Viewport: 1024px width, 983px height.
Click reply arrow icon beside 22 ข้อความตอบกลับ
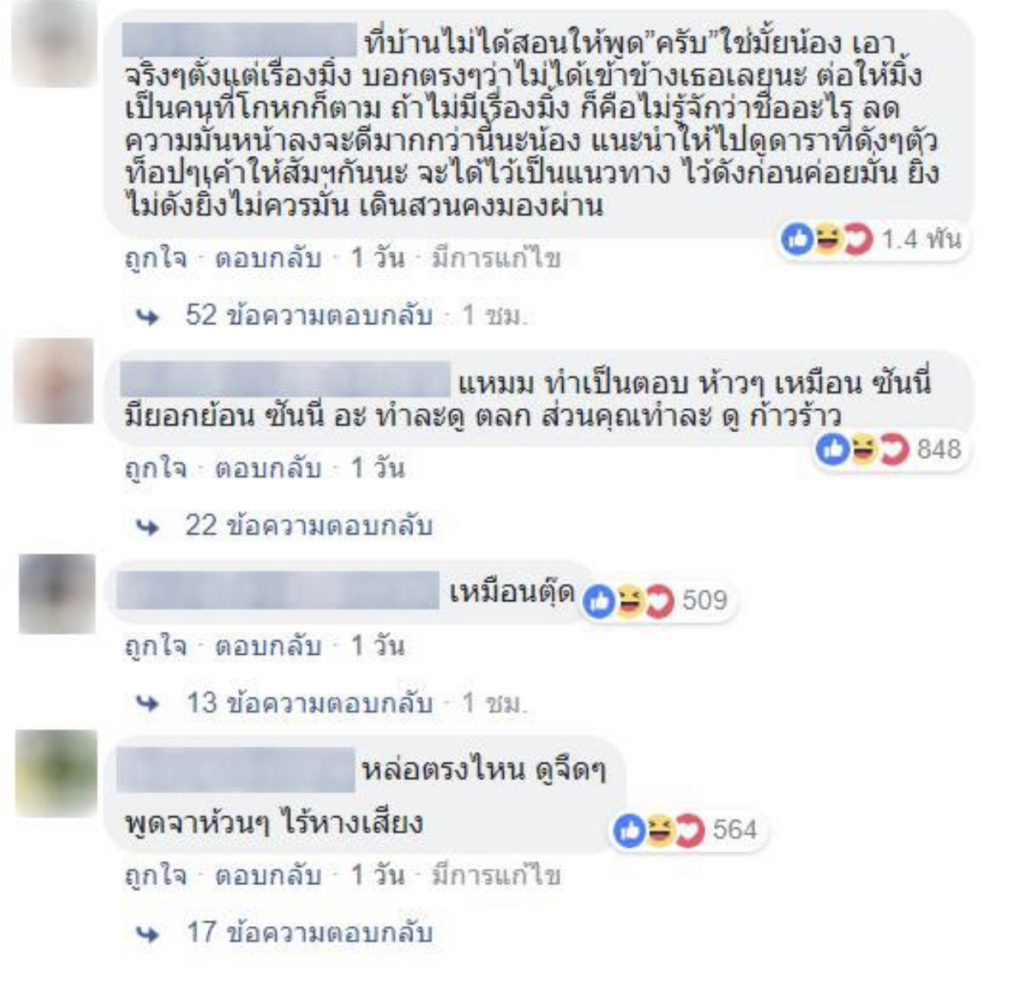[148, 526]
